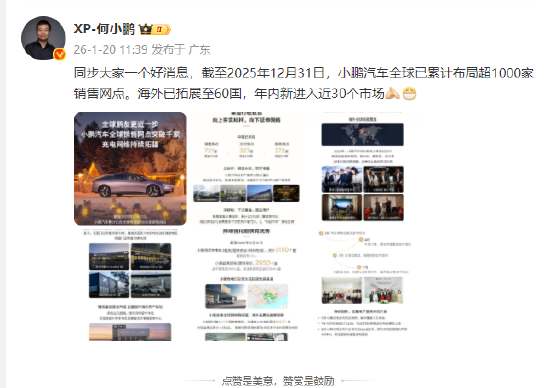
Task: Click the grinning face emoji in post
Action: (409, 94)
